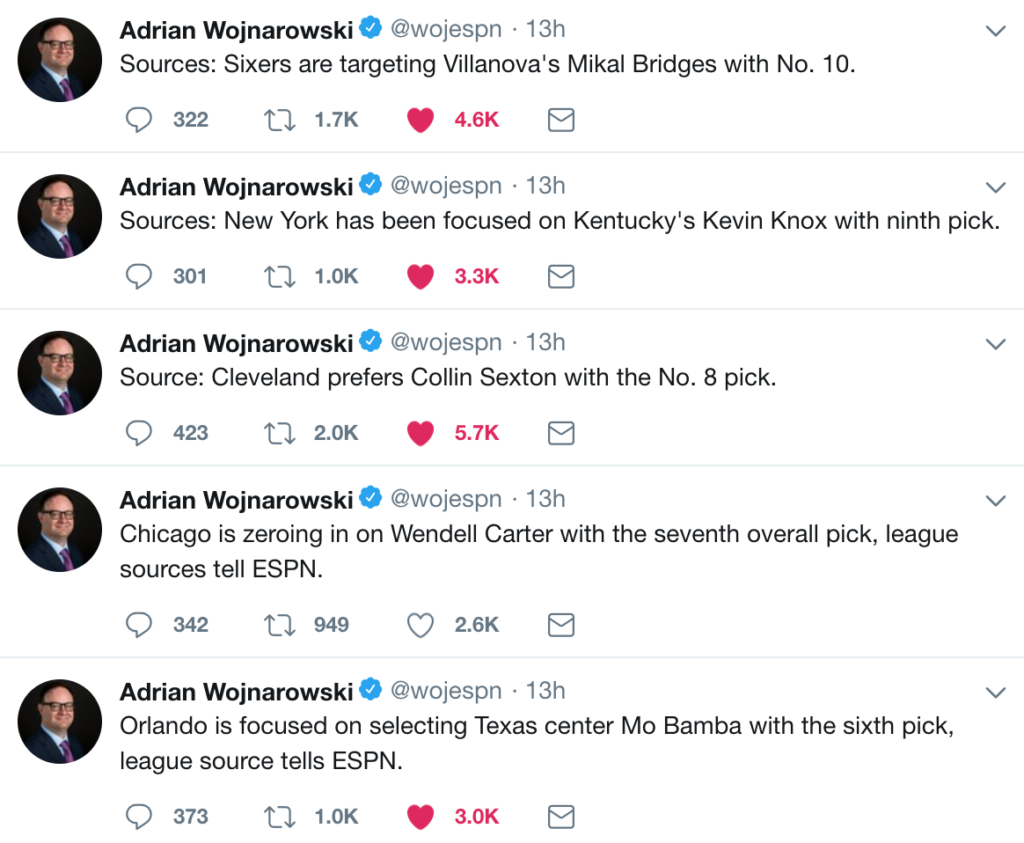This screenshot has height=843, width=1024.
Task: Open the Adrian Wojnarowski name on the Wendell Carter tweet
Action: 236,499
